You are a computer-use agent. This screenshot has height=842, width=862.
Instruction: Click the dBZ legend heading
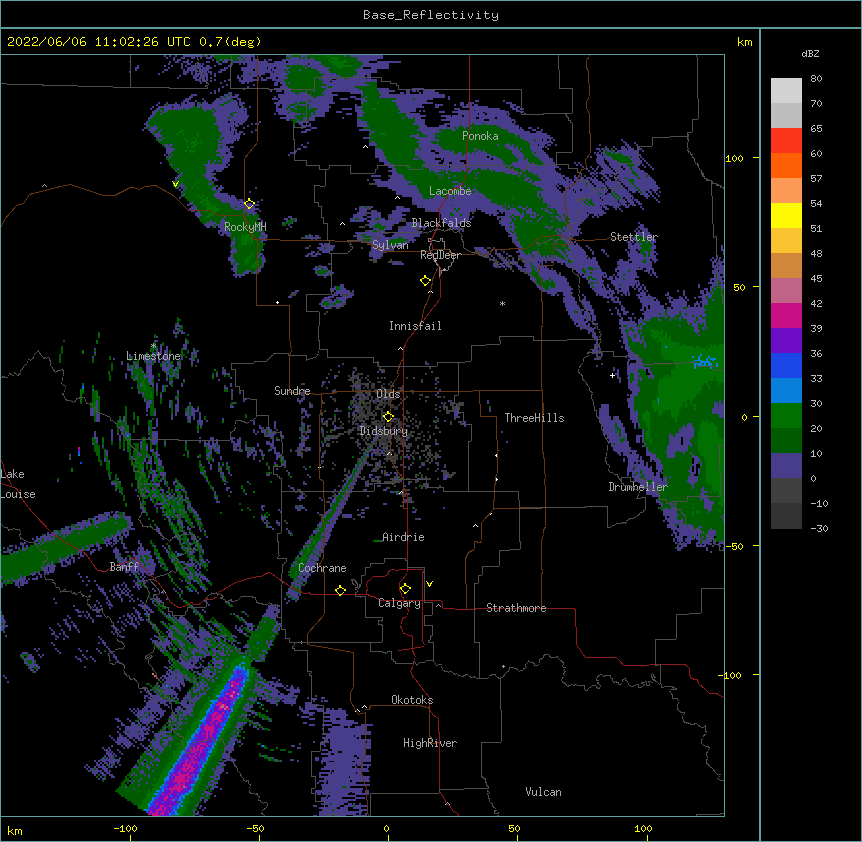[810, 53]
